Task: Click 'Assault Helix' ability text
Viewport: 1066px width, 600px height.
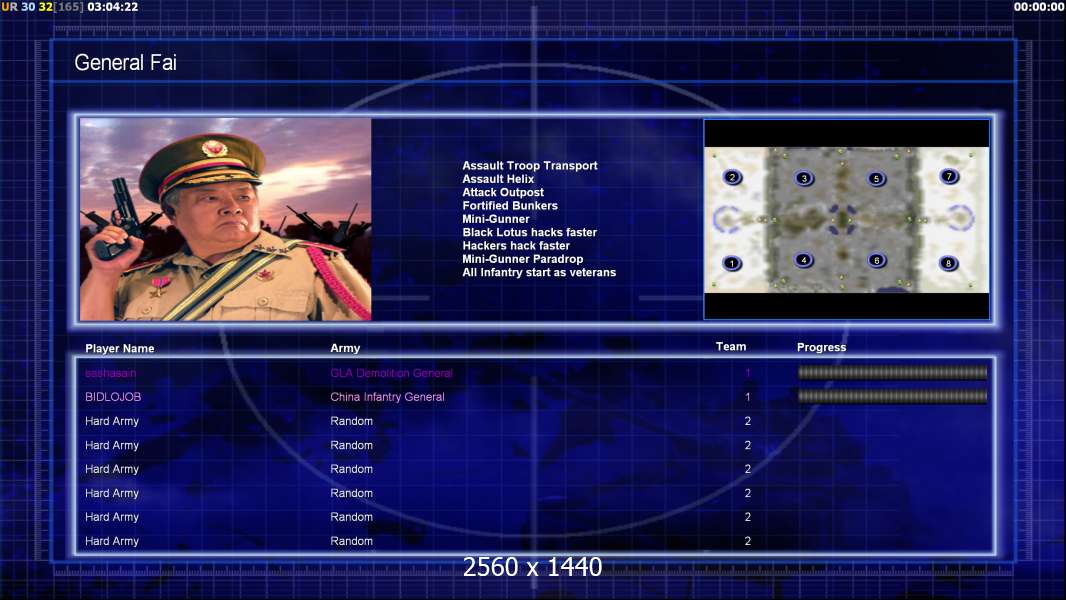Action: click(x=498, y=179)
